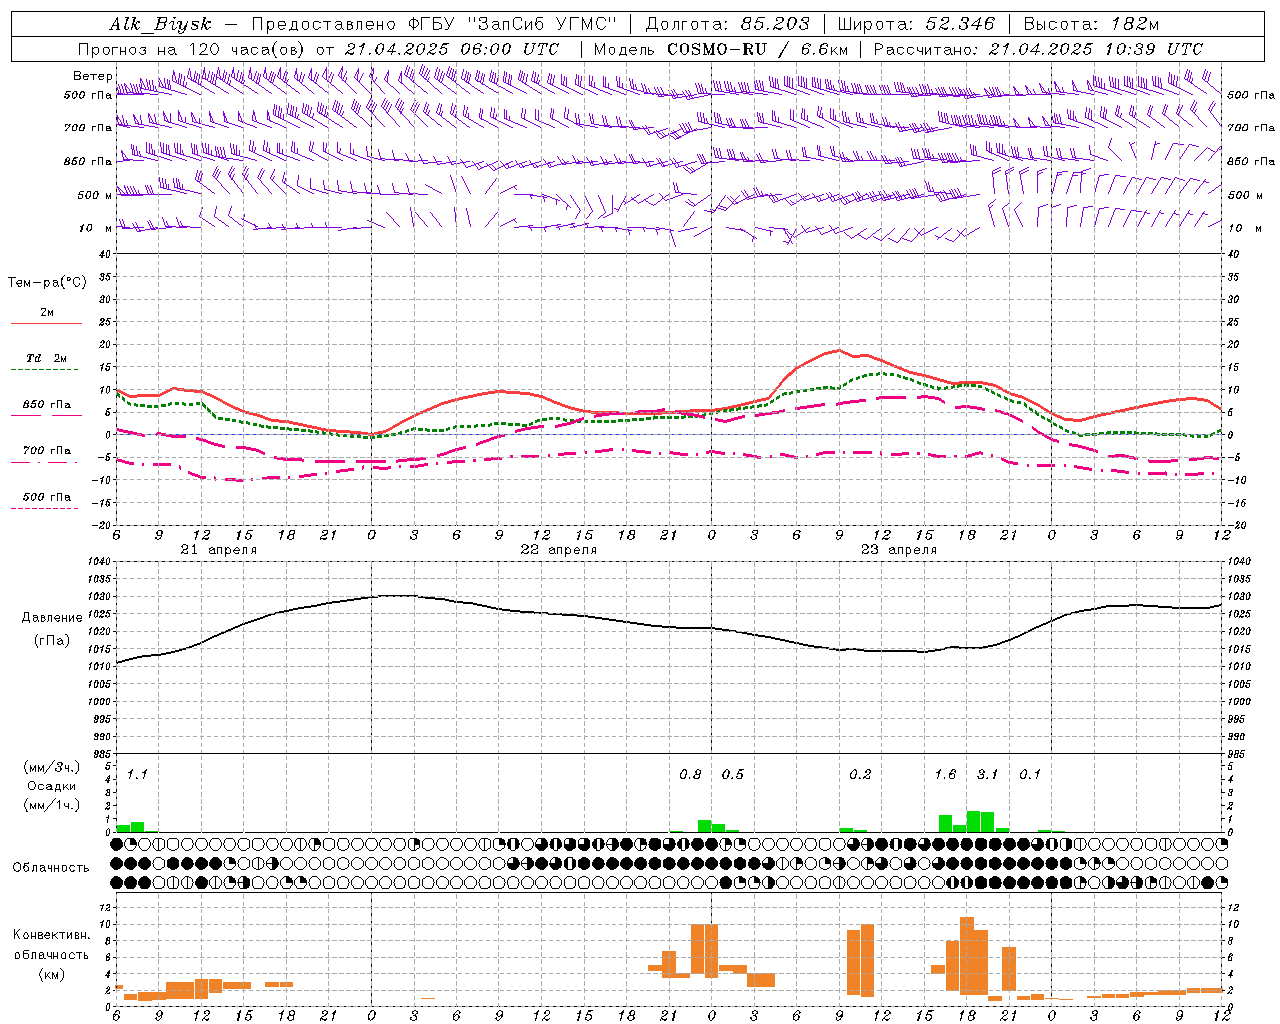
Task: Click the 'Осадки' precipitation label
Action: pyautogui.click(x=52, y=786)
